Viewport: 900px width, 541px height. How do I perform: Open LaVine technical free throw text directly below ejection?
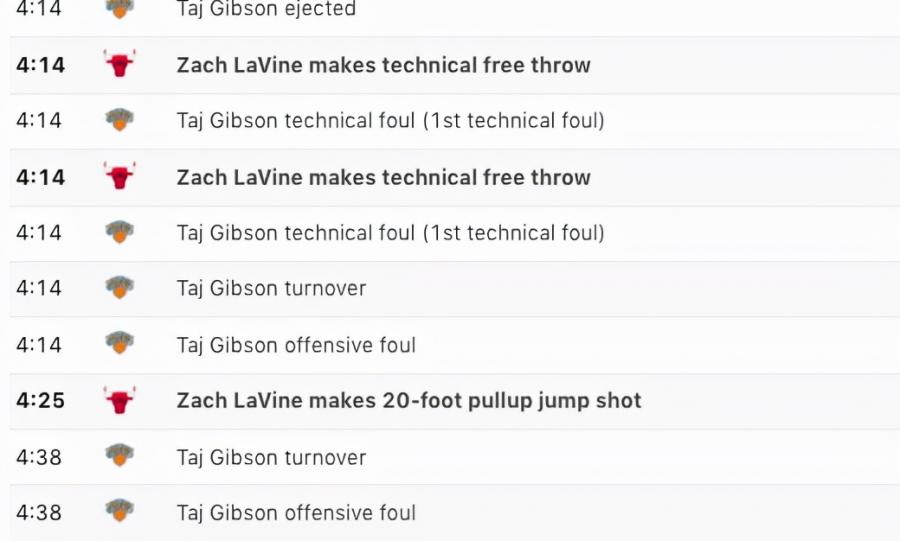pos(383,65)
